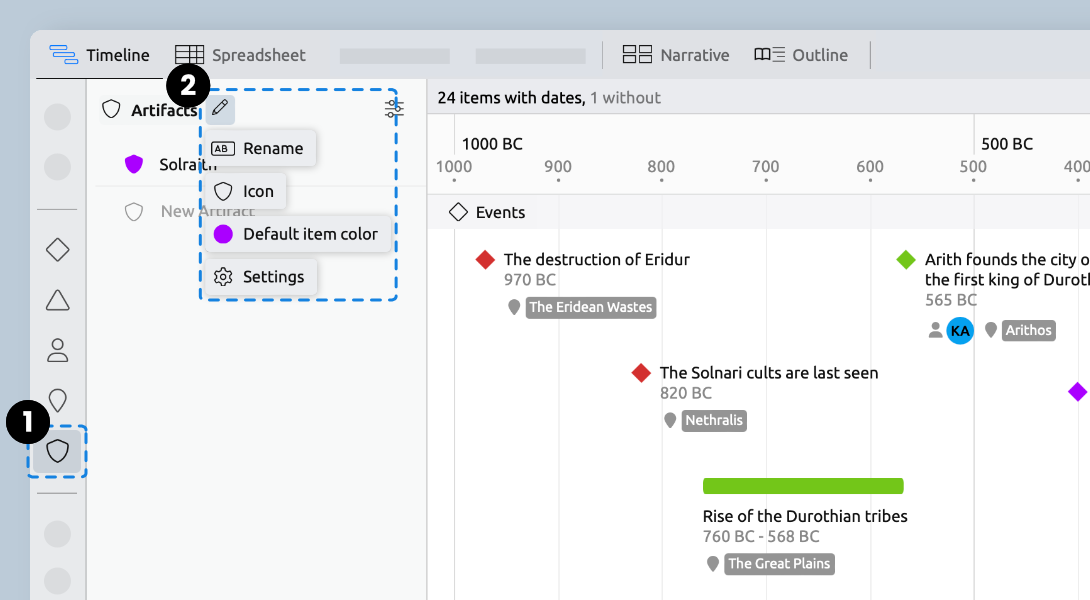Open the Arithos location tag
Viewport: 1090px width, 600px height.
[x=1028, y=330]
